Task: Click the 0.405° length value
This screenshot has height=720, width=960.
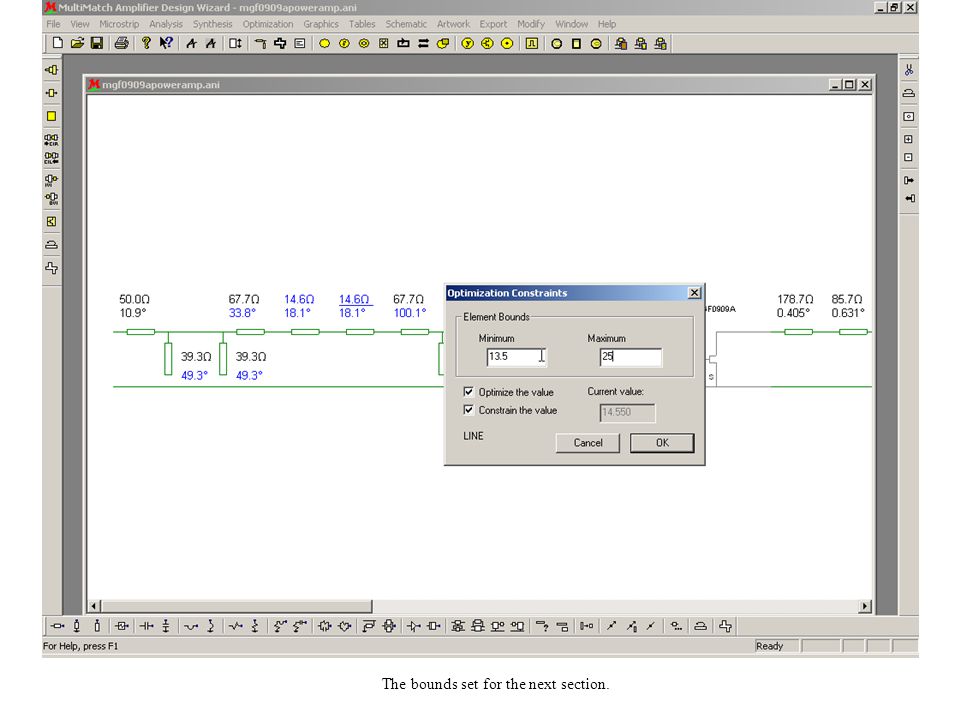Action: tap(793, 313)
